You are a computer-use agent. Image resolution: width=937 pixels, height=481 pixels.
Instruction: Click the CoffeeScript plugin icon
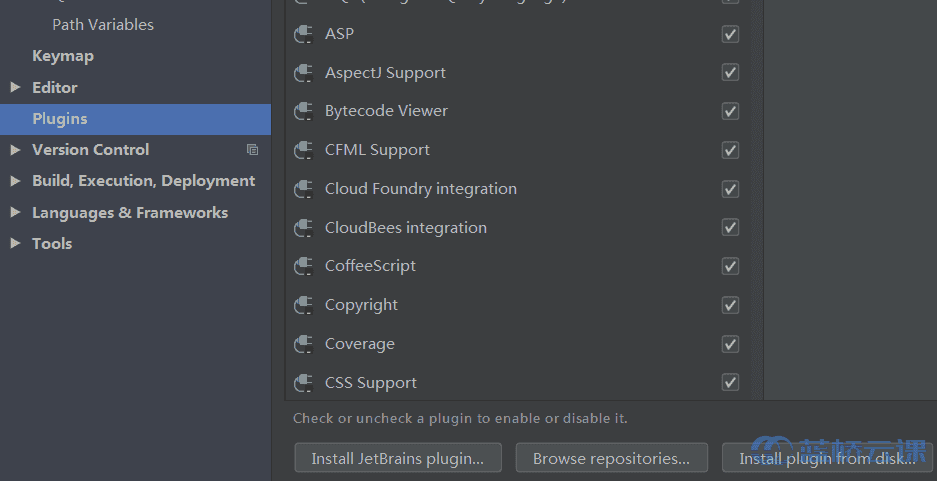tap(304, 266)
